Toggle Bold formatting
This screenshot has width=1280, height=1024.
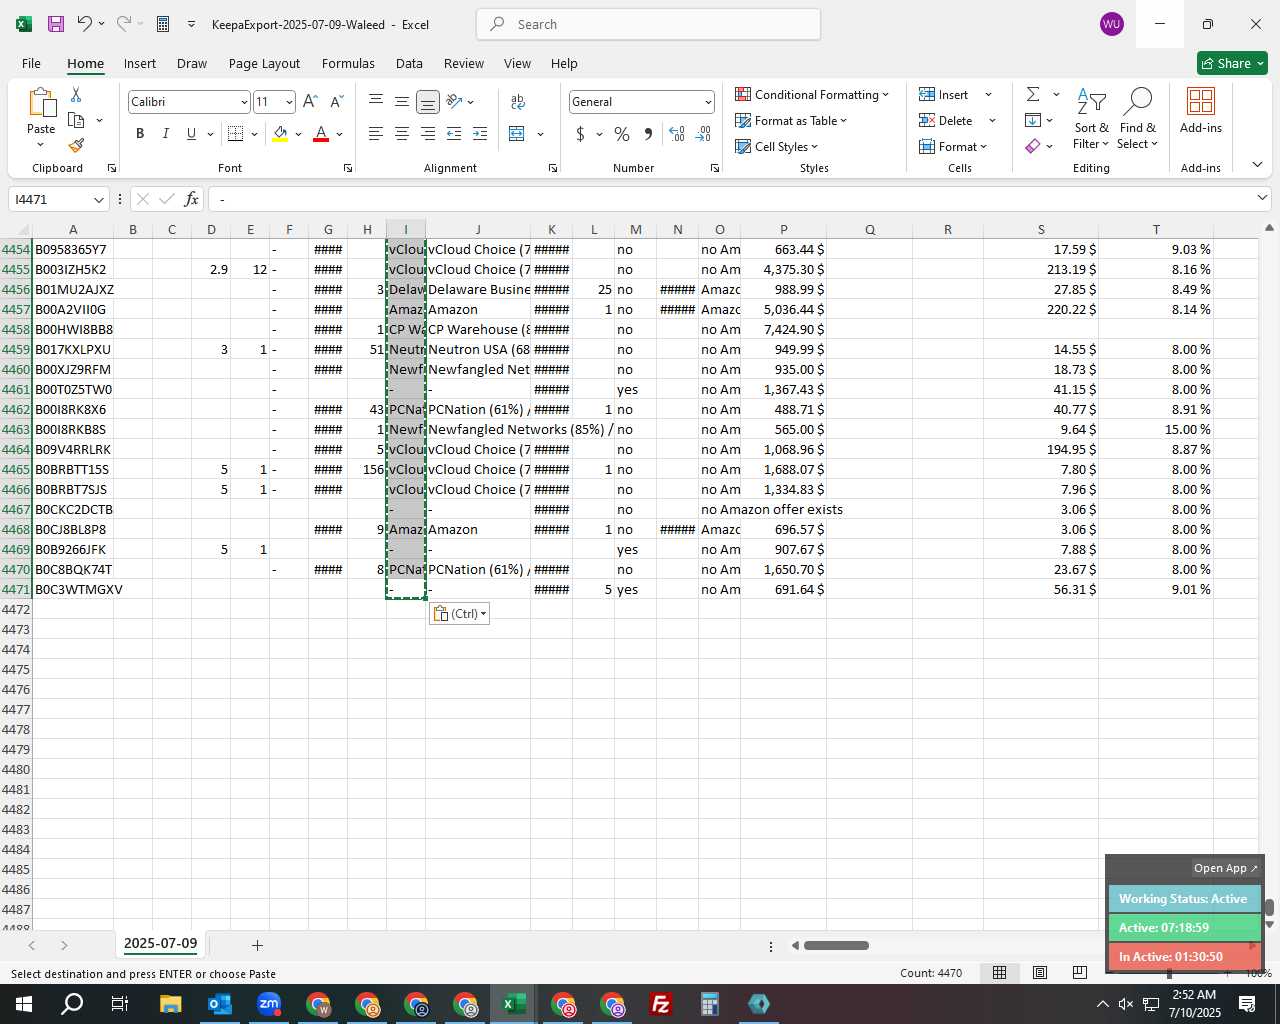[x=140, y=134]
